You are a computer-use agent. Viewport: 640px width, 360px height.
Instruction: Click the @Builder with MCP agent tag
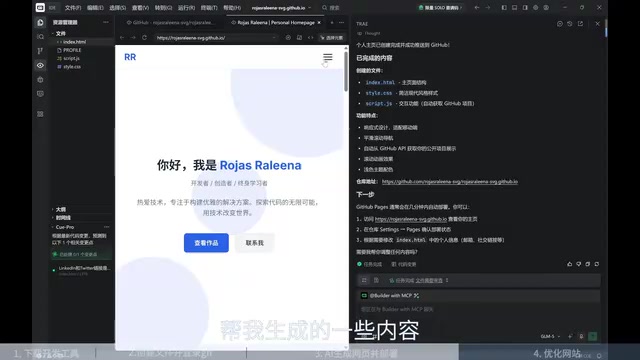390,296
